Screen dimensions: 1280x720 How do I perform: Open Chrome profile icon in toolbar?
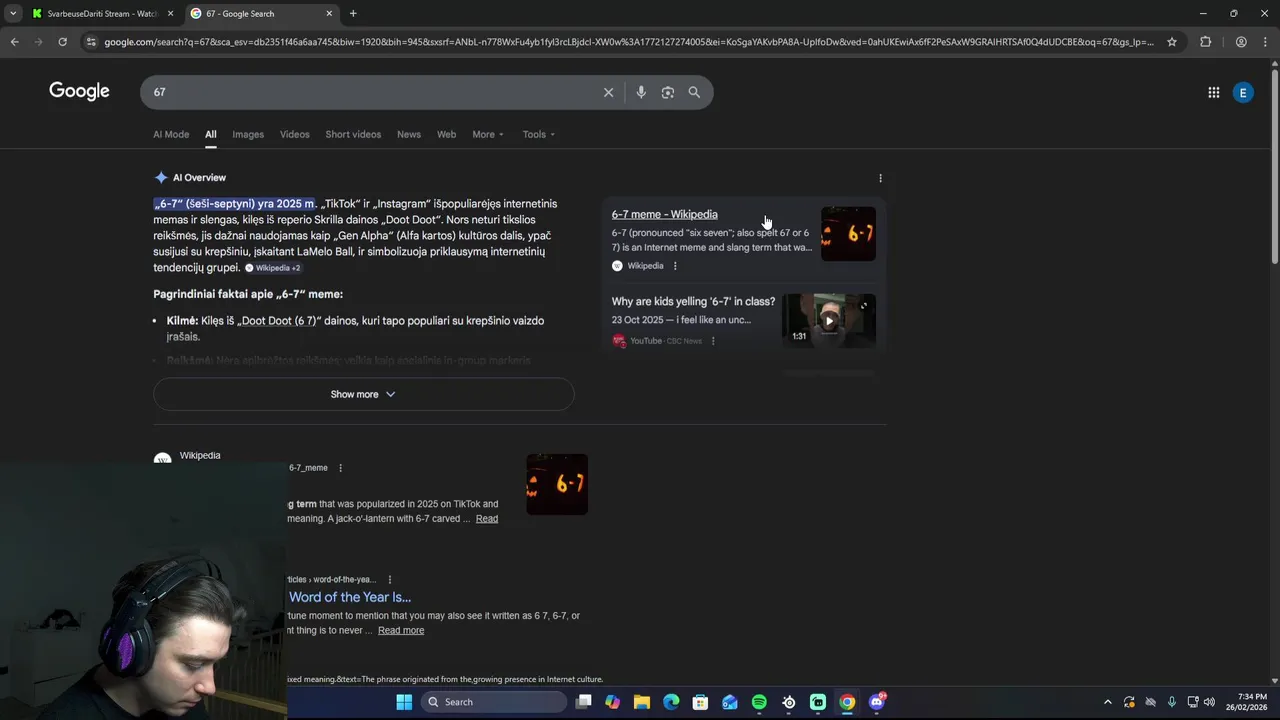(x=1241, y=42)
